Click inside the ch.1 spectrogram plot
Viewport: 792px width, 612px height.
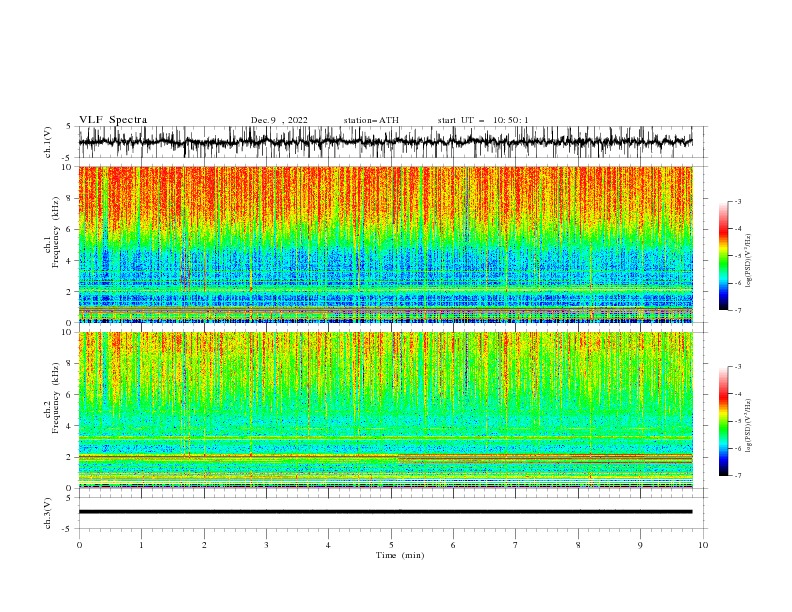(385, 244)
